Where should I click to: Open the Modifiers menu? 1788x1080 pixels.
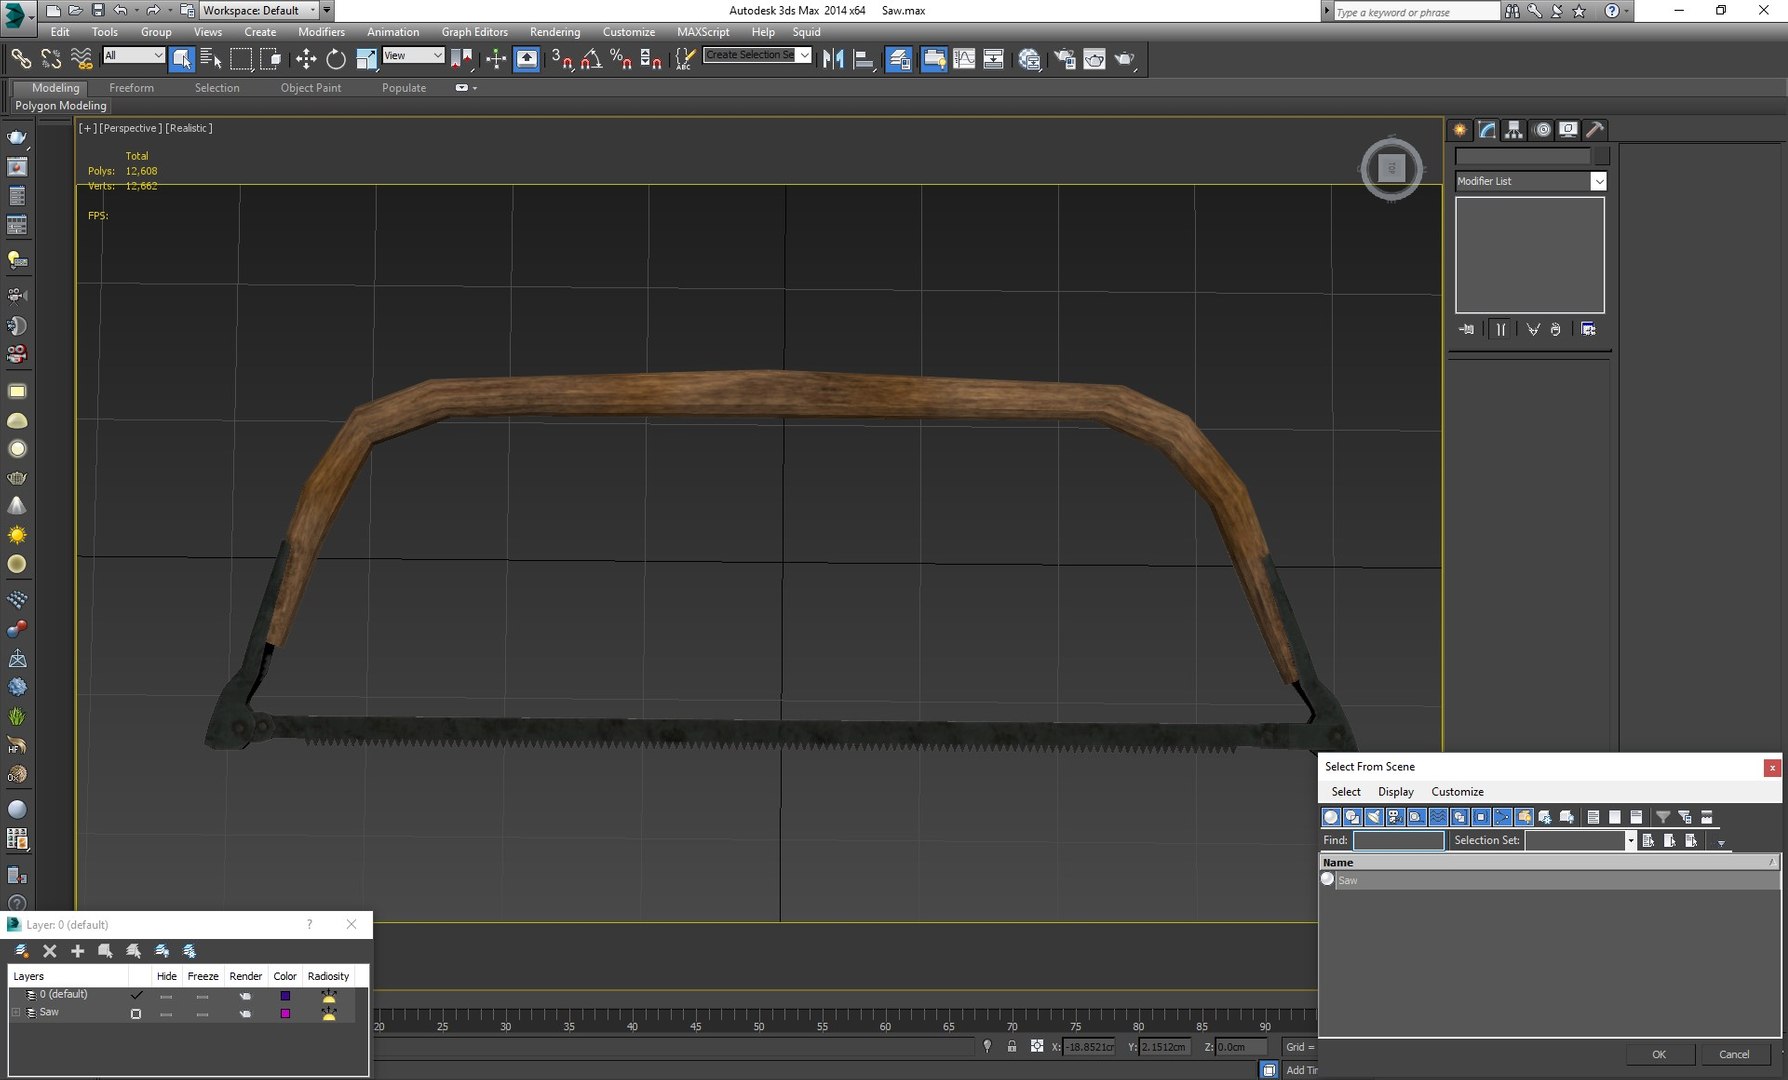321,32
